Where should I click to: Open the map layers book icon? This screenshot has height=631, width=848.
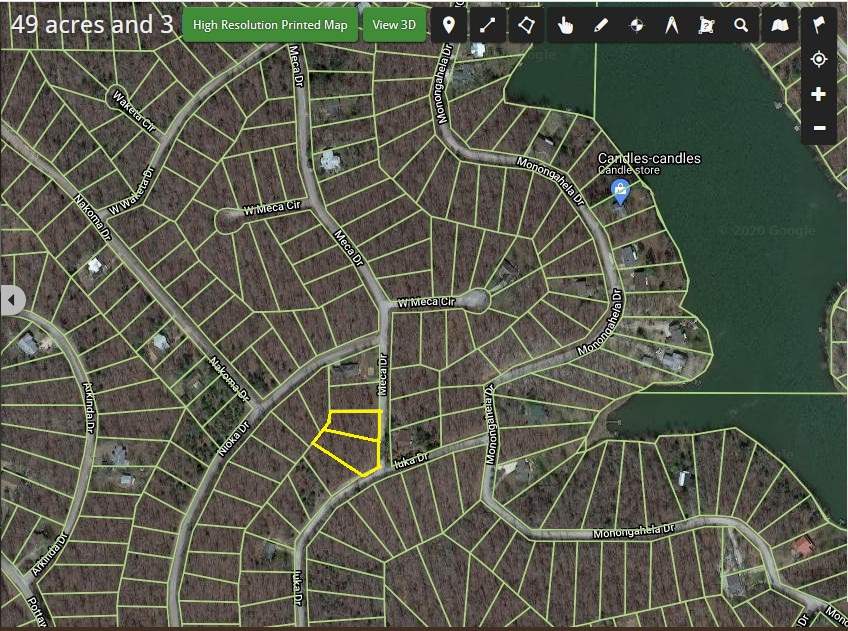pyautogui.click(x=778, y=26)
